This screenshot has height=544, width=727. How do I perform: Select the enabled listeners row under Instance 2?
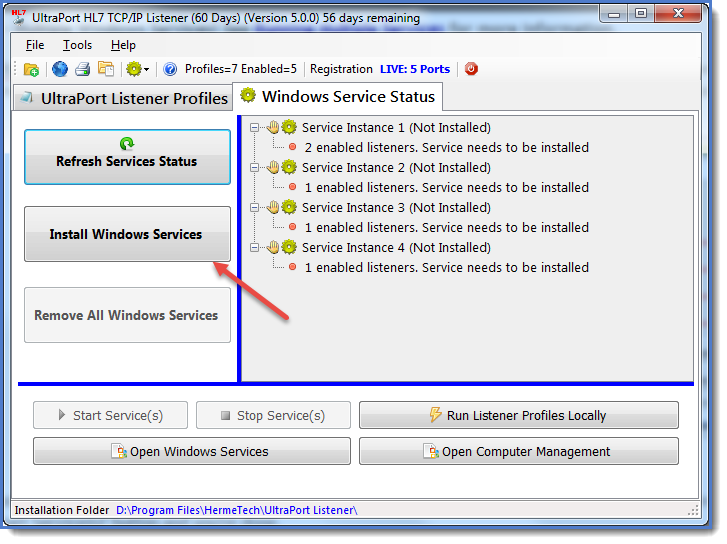[x=446, y=187]
